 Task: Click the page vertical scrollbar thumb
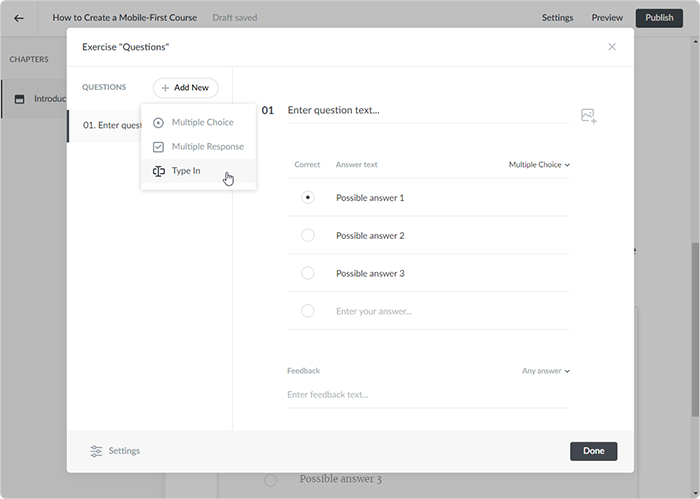[x=695, y=329]
